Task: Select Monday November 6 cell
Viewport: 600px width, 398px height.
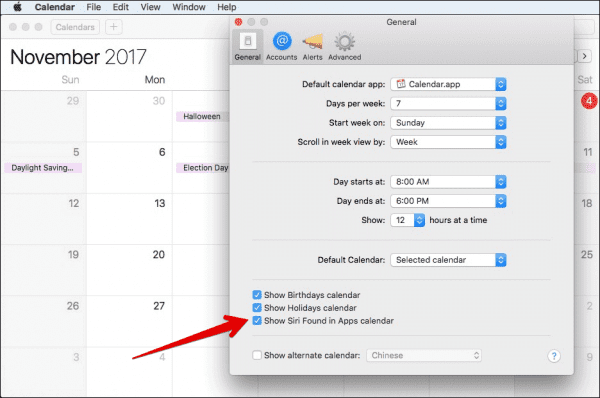Action: pyautogui.click(x=129, y=168)
